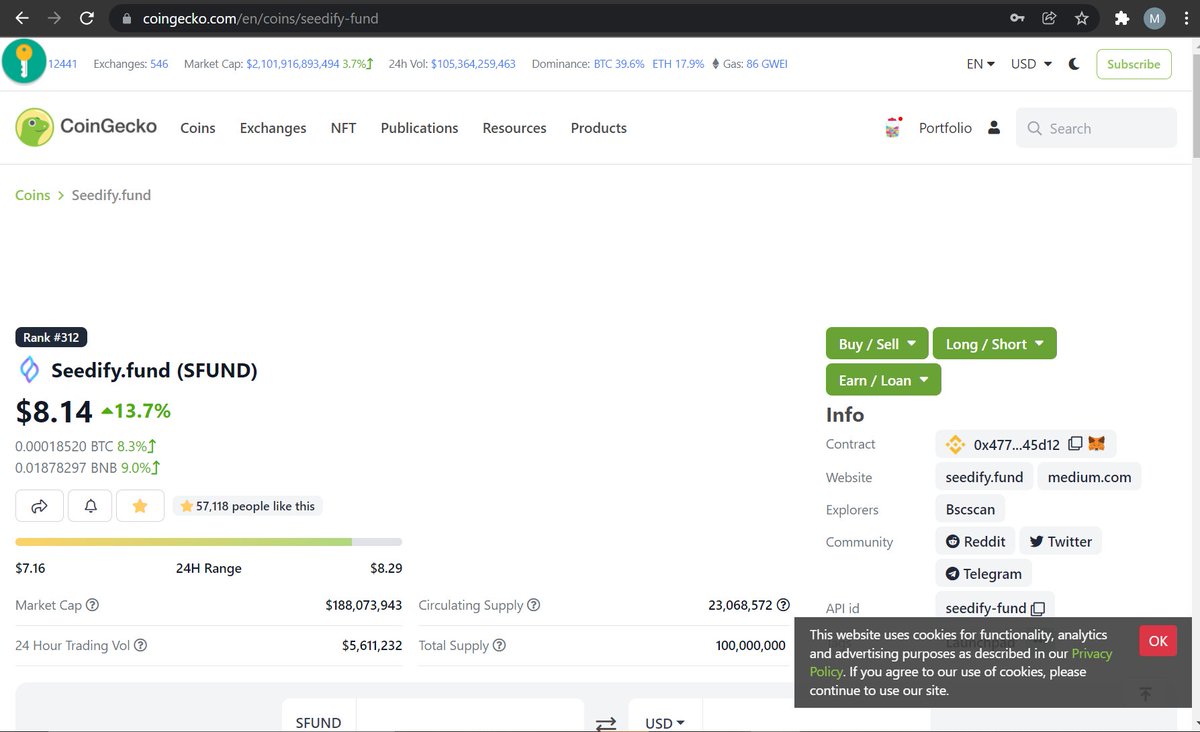This screenshot has width=1200, height=732.
Task: Click Market Cap info question icon
Action: point(92,605)
